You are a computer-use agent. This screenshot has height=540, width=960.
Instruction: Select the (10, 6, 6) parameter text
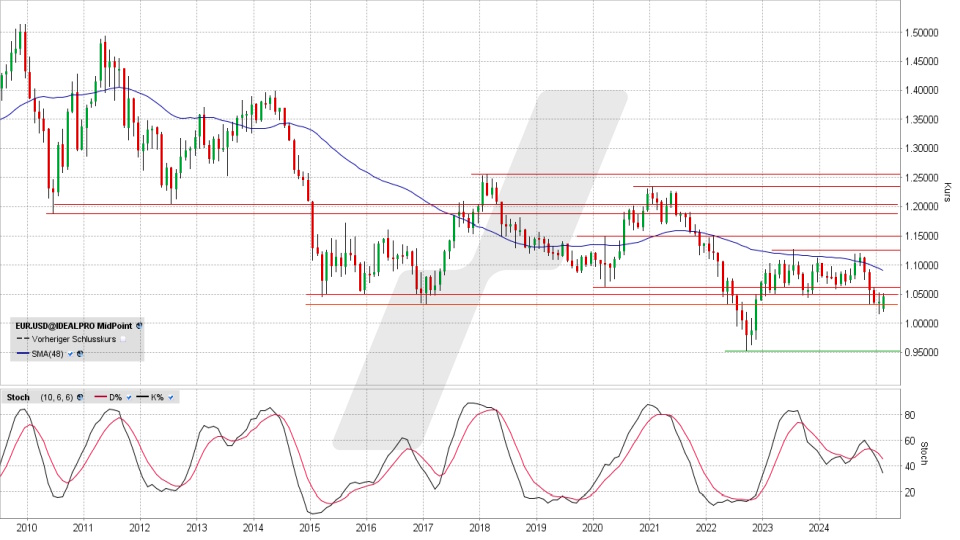(x=57, y=397)
